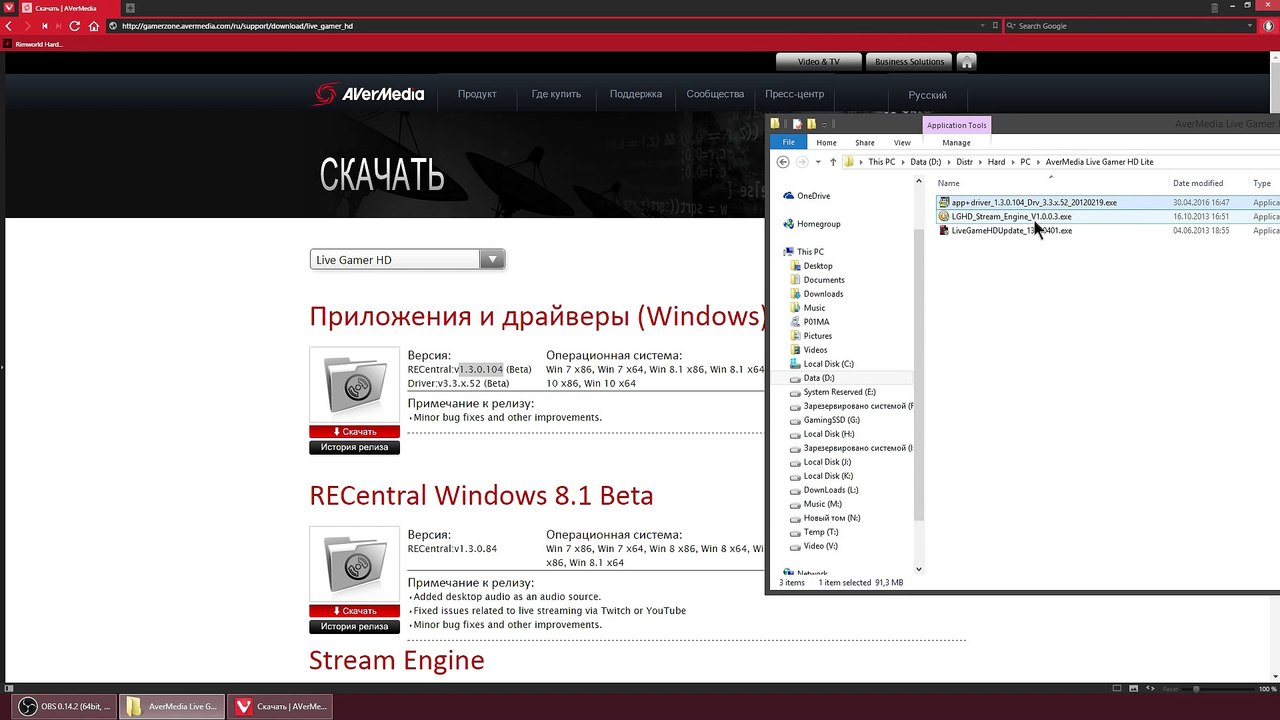Click New folder icon in quick access toolbar
This screenshot has width=1280, height=720.
click(811, 125)
